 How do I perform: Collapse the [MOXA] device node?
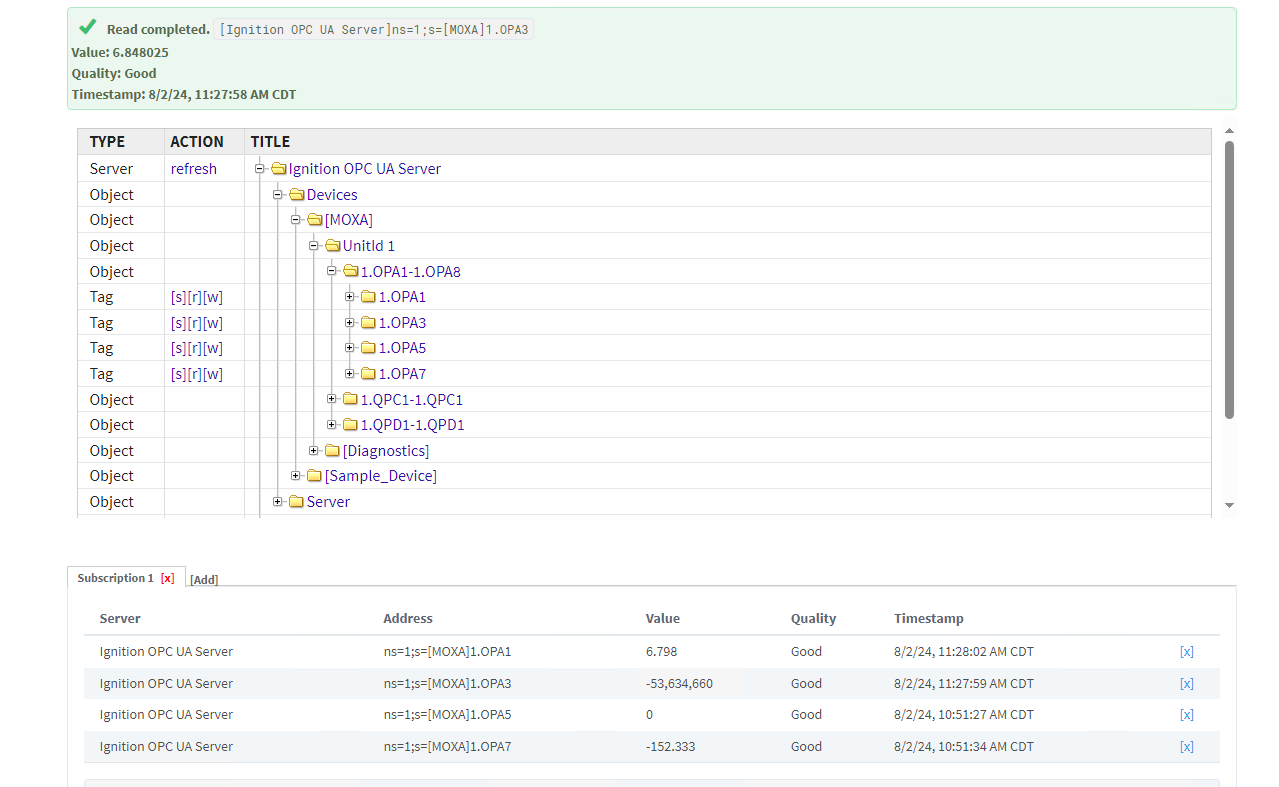pyautogui.click(x=296, y=220)
